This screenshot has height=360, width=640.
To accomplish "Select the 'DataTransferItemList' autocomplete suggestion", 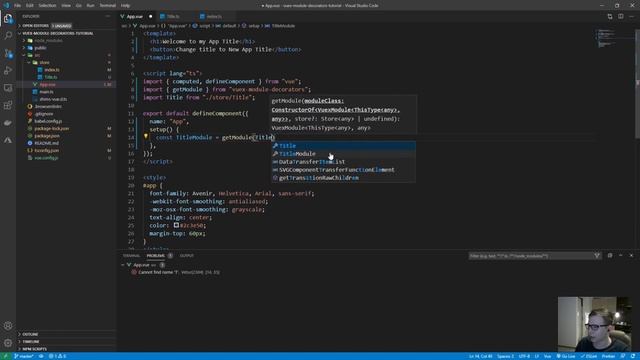I will coord(344,162).
